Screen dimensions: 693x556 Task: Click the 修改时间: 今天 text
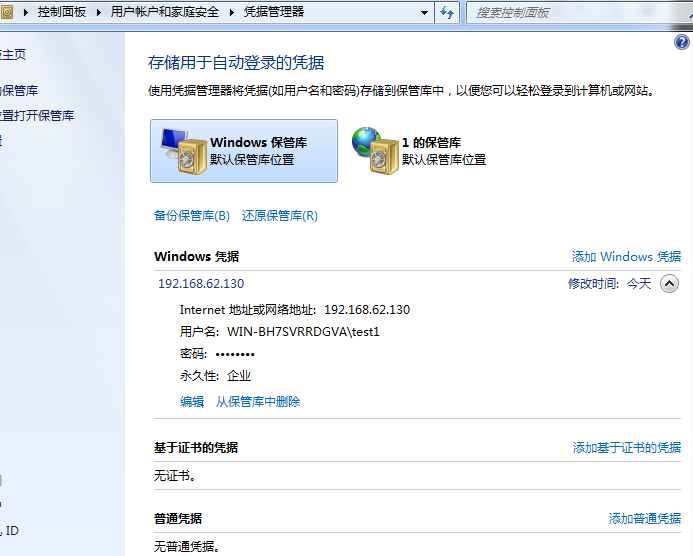(x=609, y=284)
